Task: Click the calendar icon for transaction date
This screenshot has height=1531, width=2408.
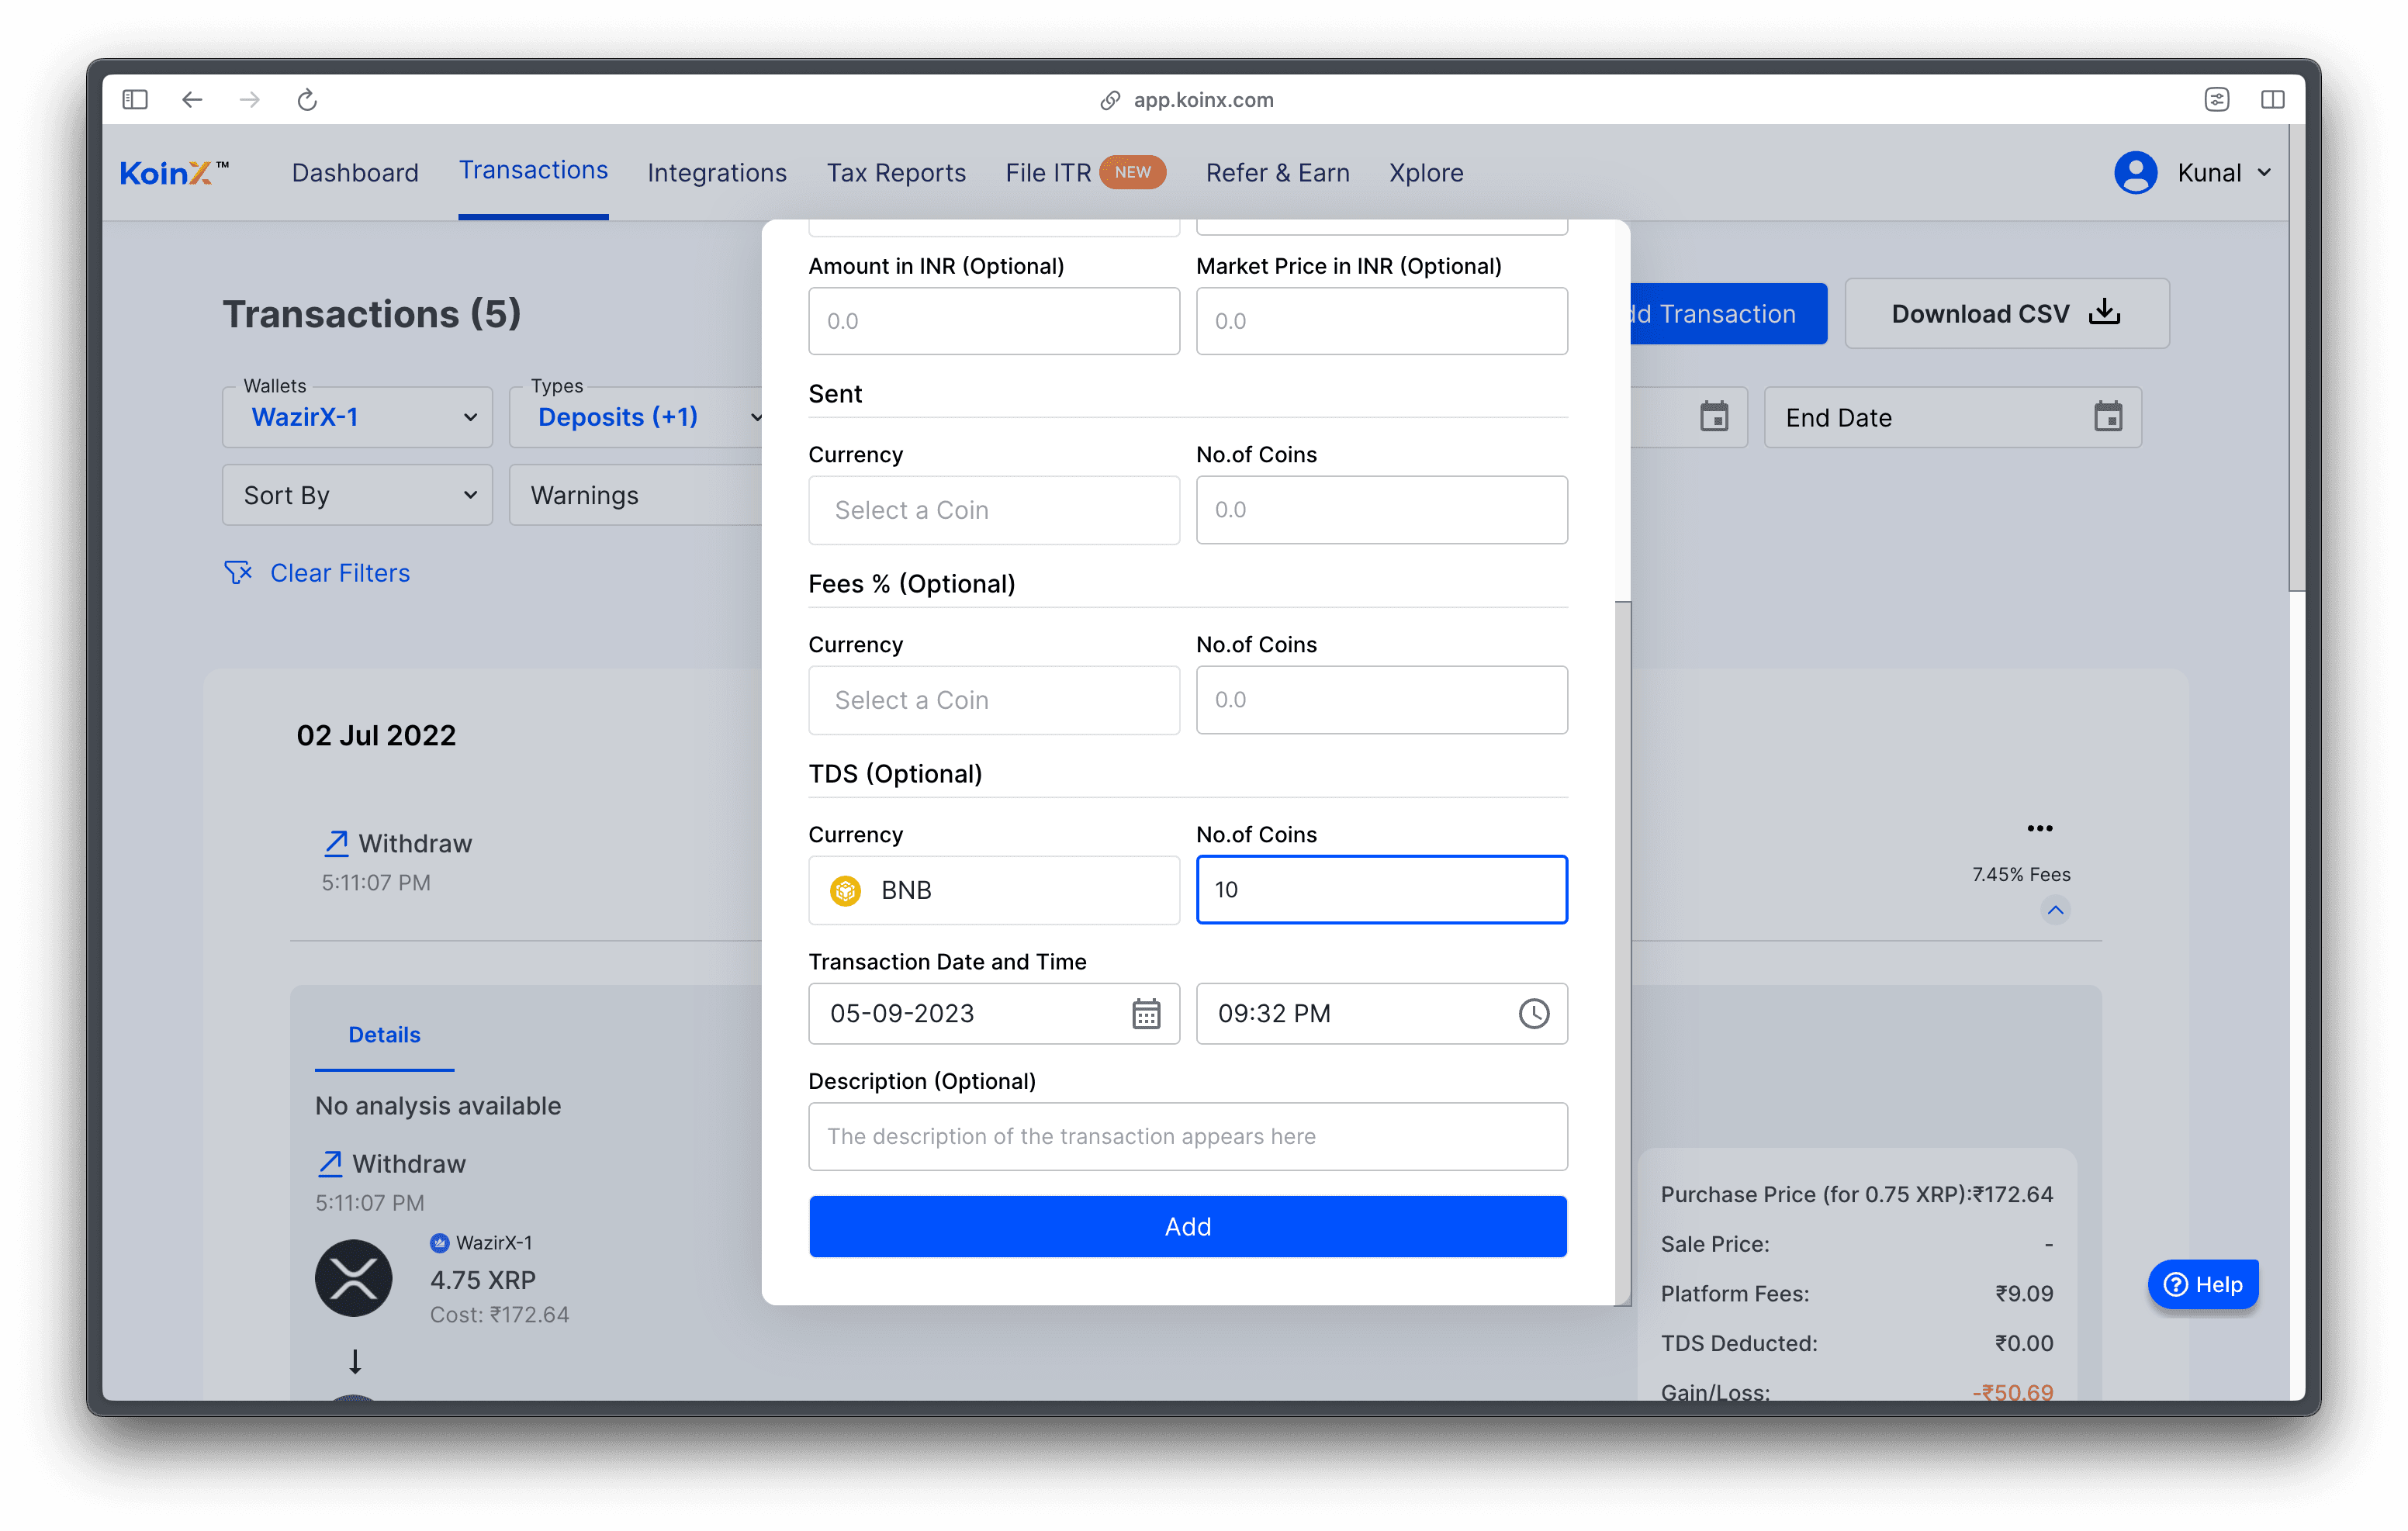Action: [1143, 1012]
